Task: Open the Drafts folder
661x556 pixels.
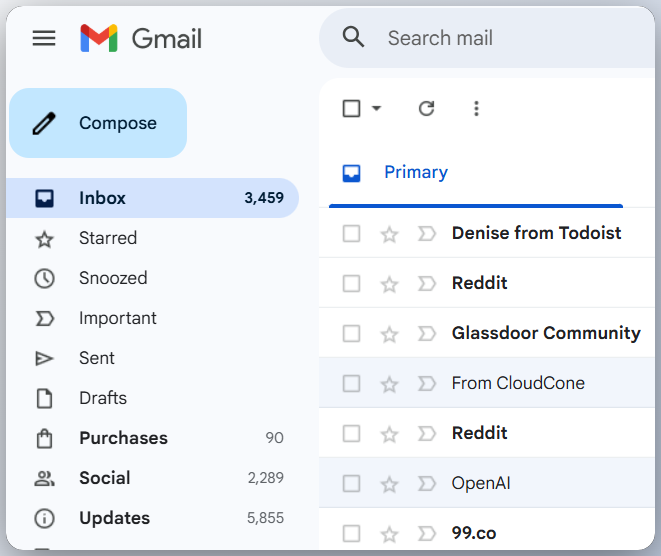Action: coord(152,398)
